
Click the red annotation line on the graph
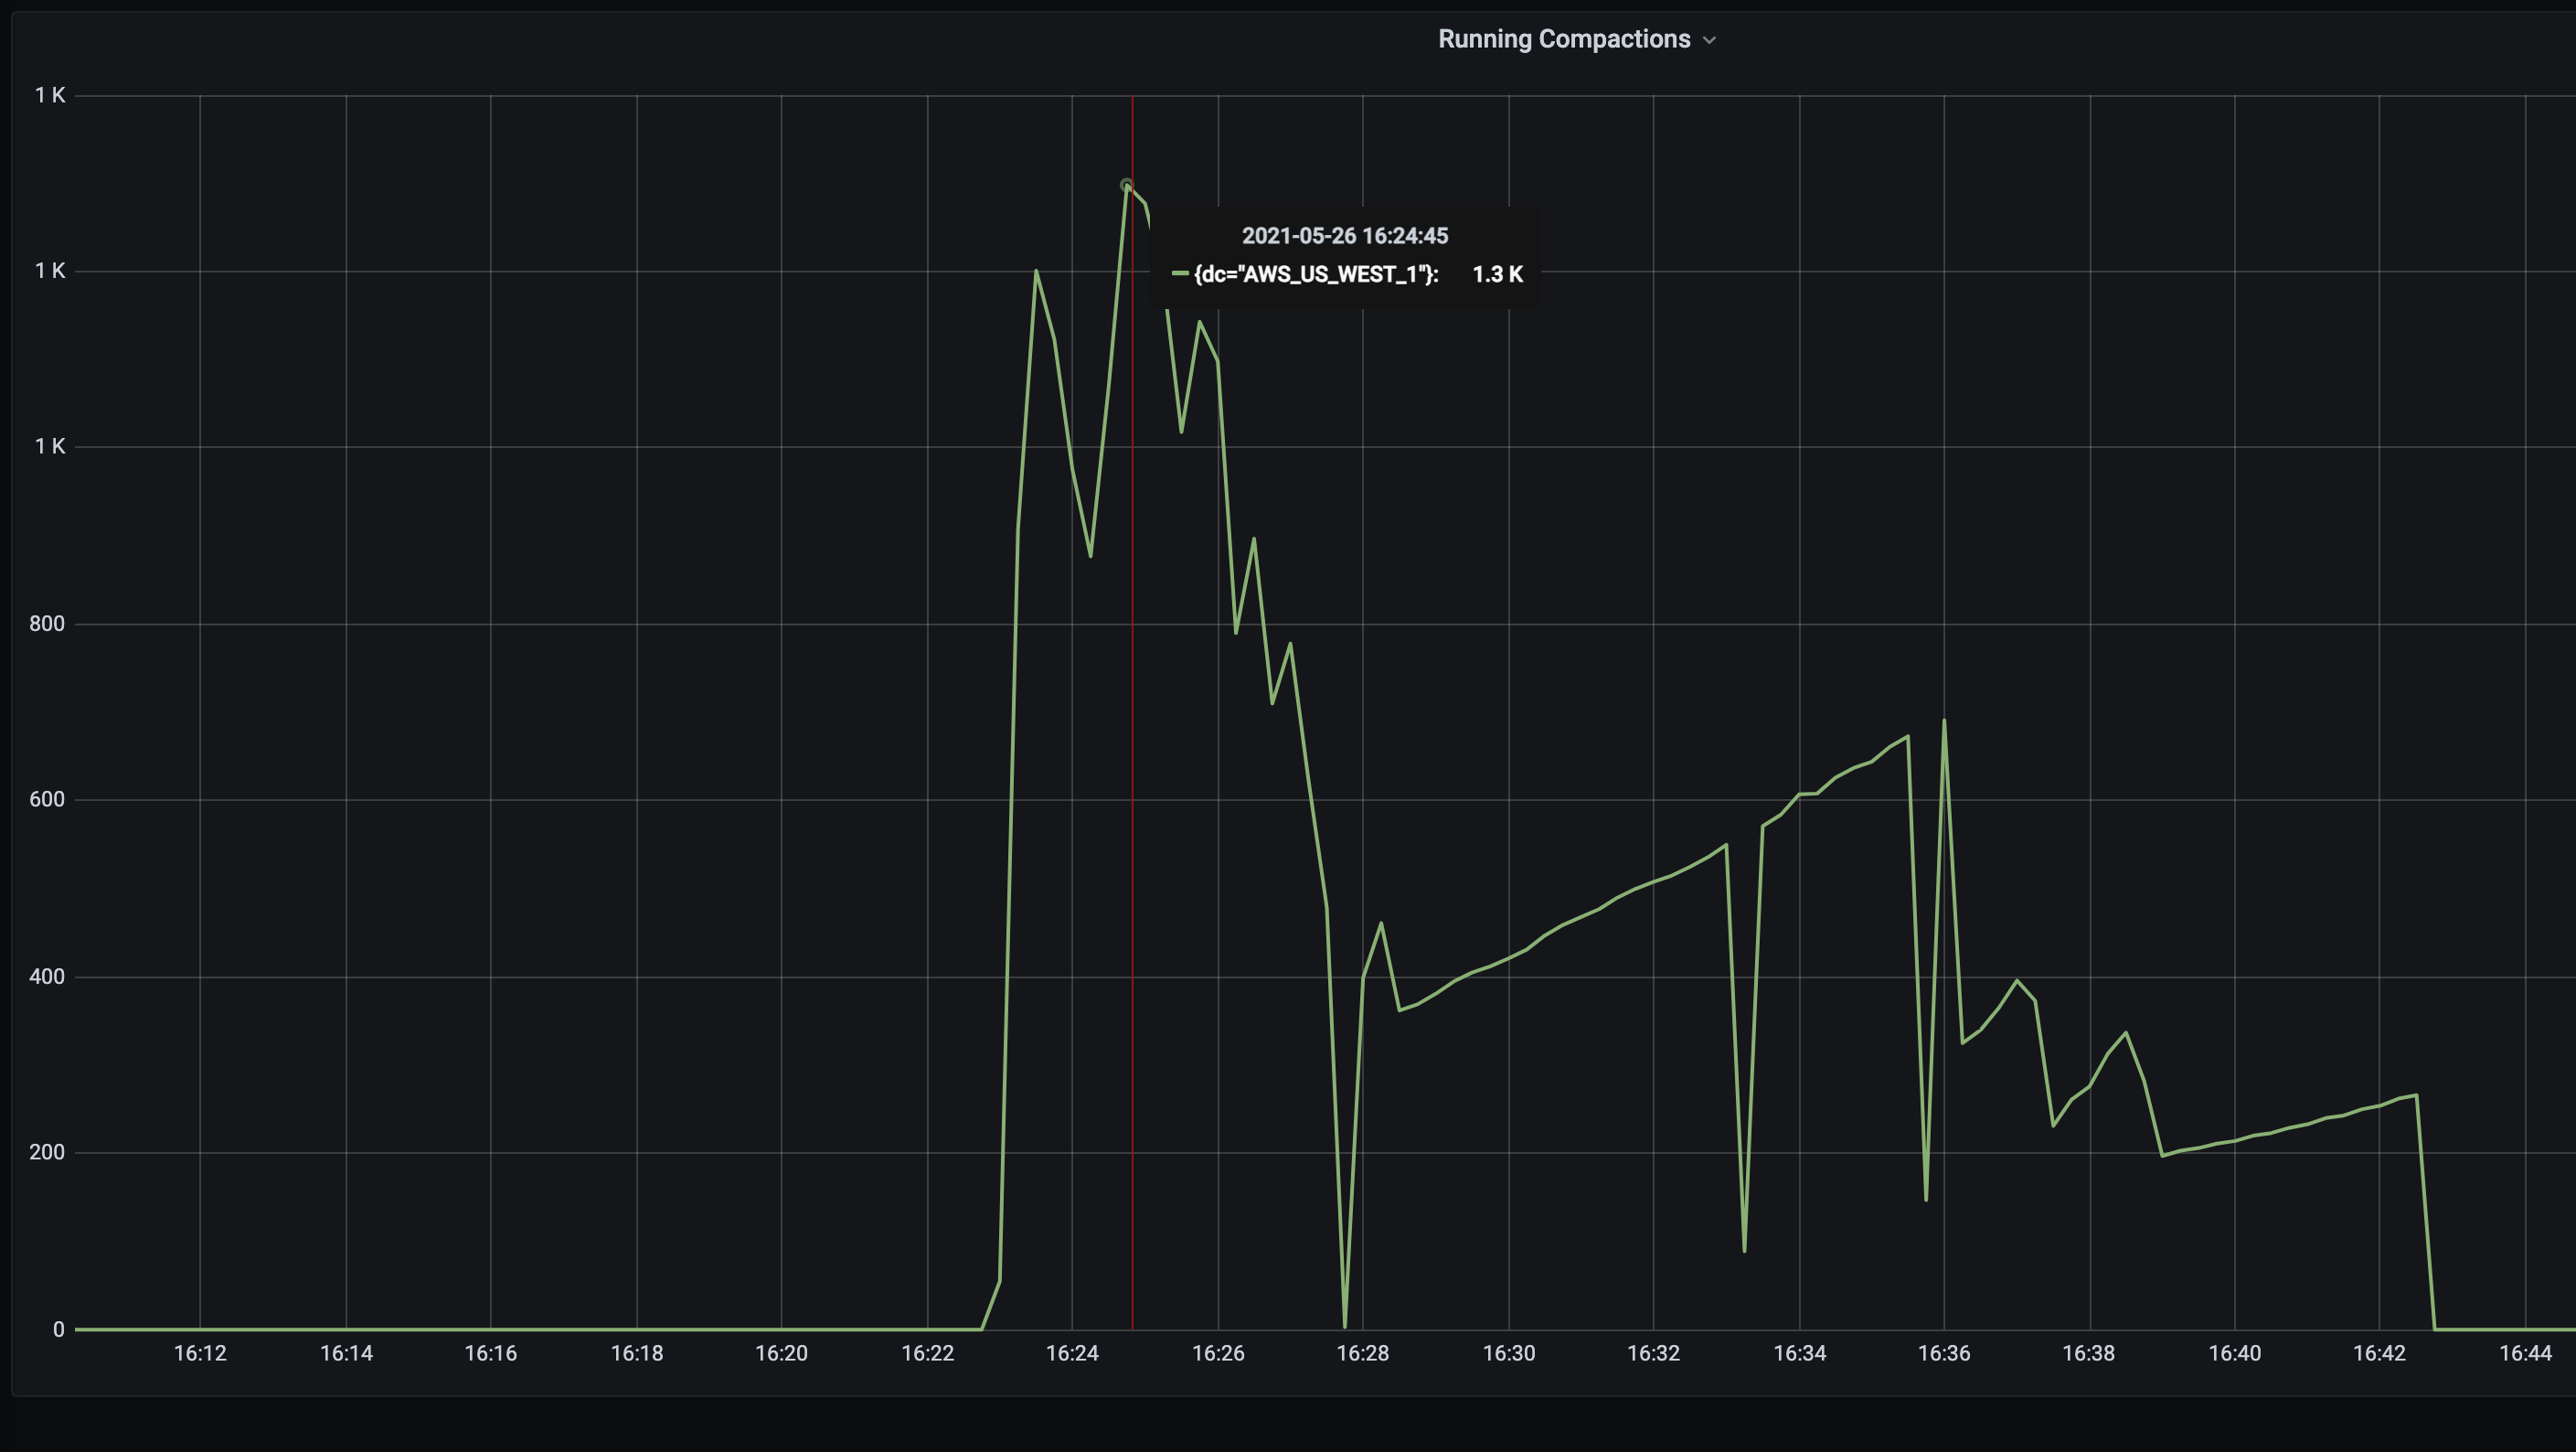click(x=1132, y=700)
